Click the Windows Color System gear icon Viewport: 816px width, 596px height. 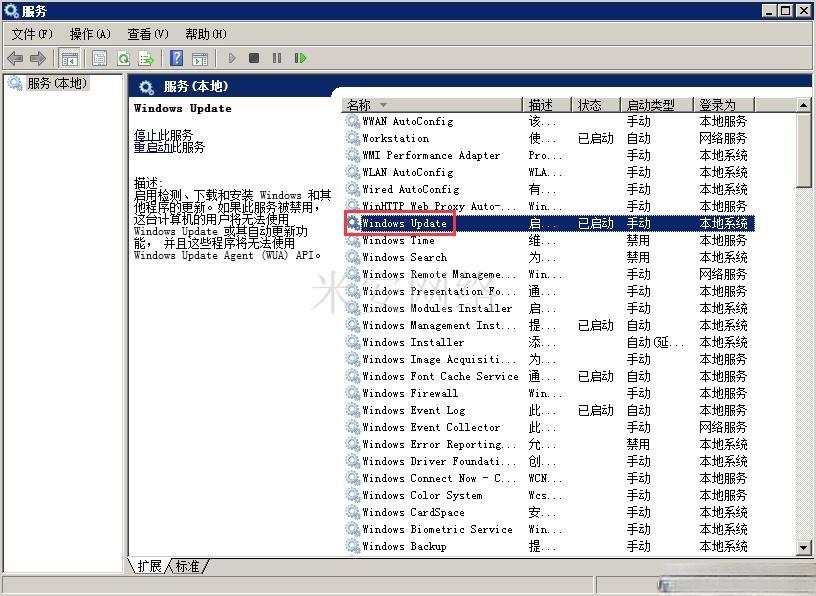coord(353,495)
